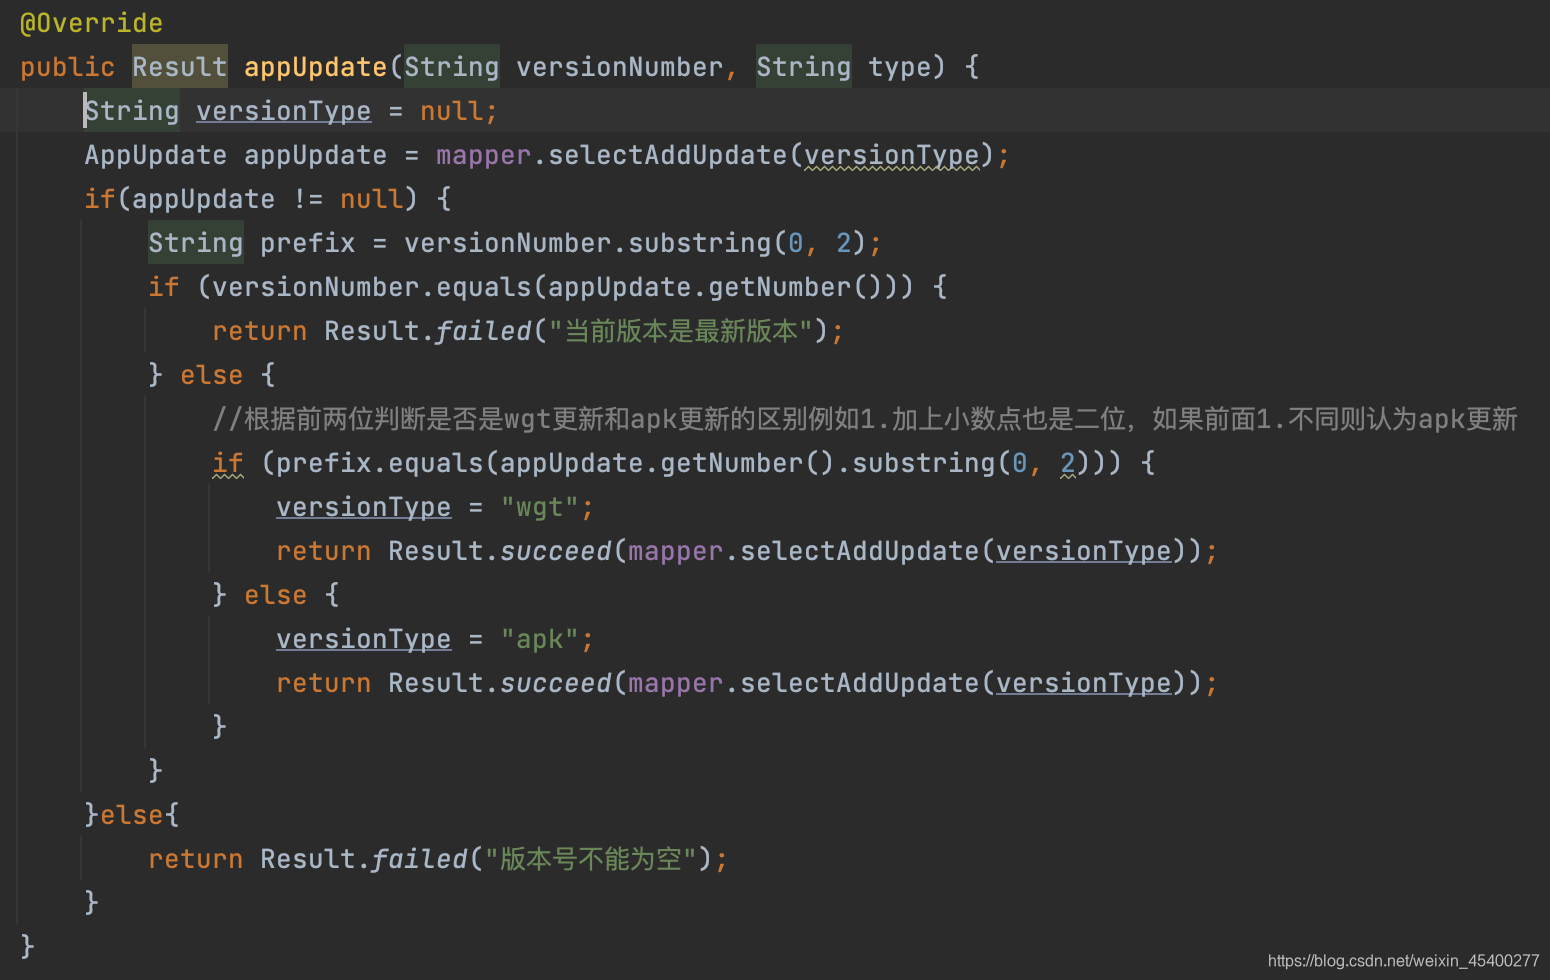Image resolution: width=1550 pixels, height=980 pixels.
Task: Click the "wgt" string literal
Action: (x=539, y=507)
